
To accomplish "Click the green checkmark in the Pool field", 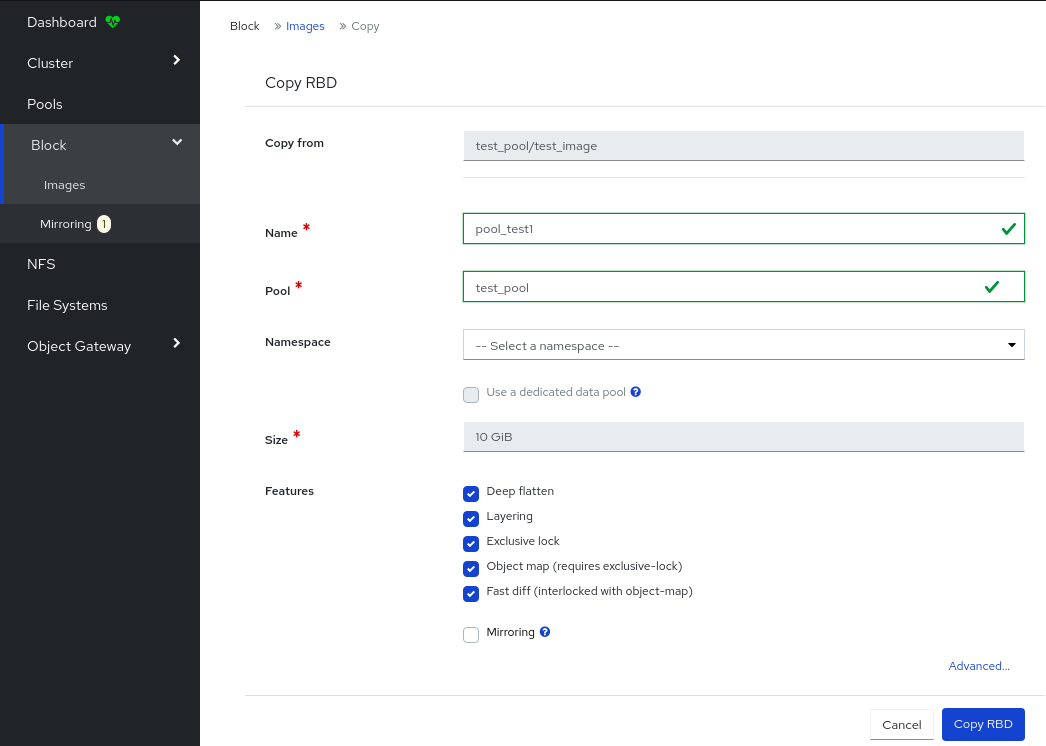I will click(993, 286).
